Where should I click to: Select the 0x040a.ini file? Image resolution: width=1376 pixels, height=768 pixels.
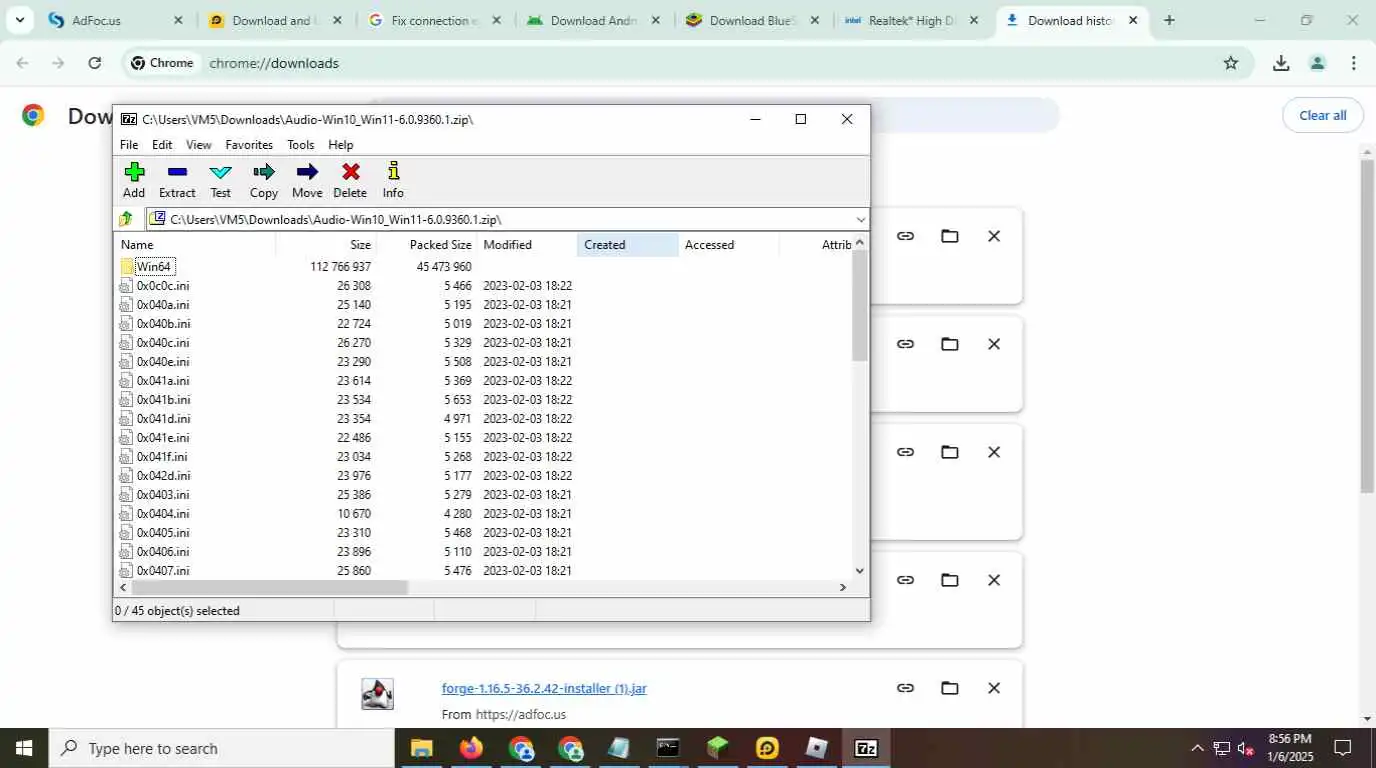(162, 304)
